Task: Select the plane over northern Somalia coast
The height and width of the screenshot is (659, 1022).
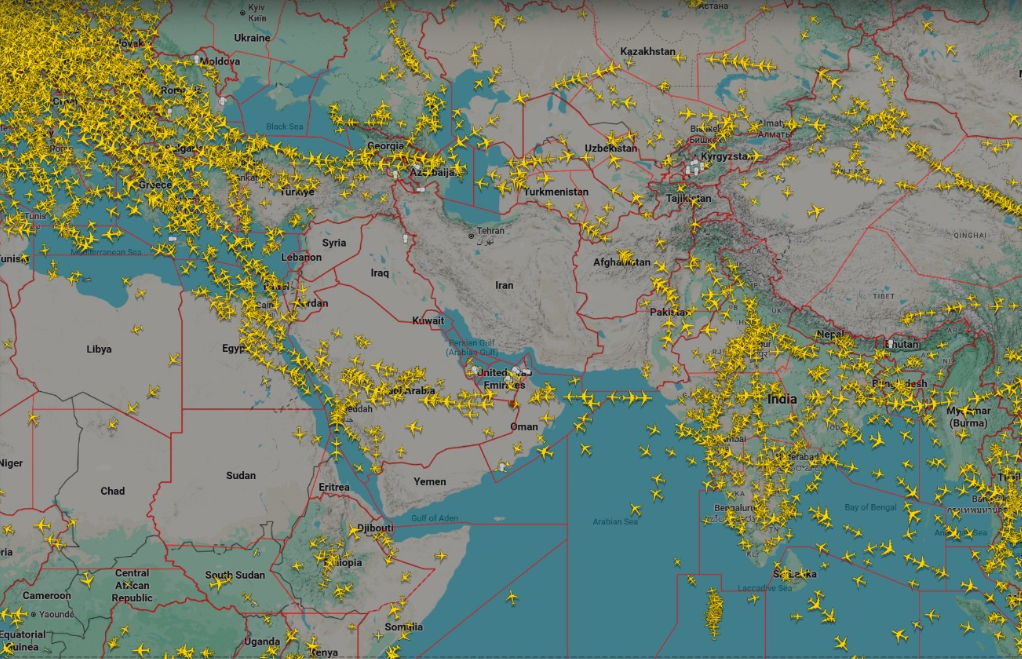Action: point(440,556)
